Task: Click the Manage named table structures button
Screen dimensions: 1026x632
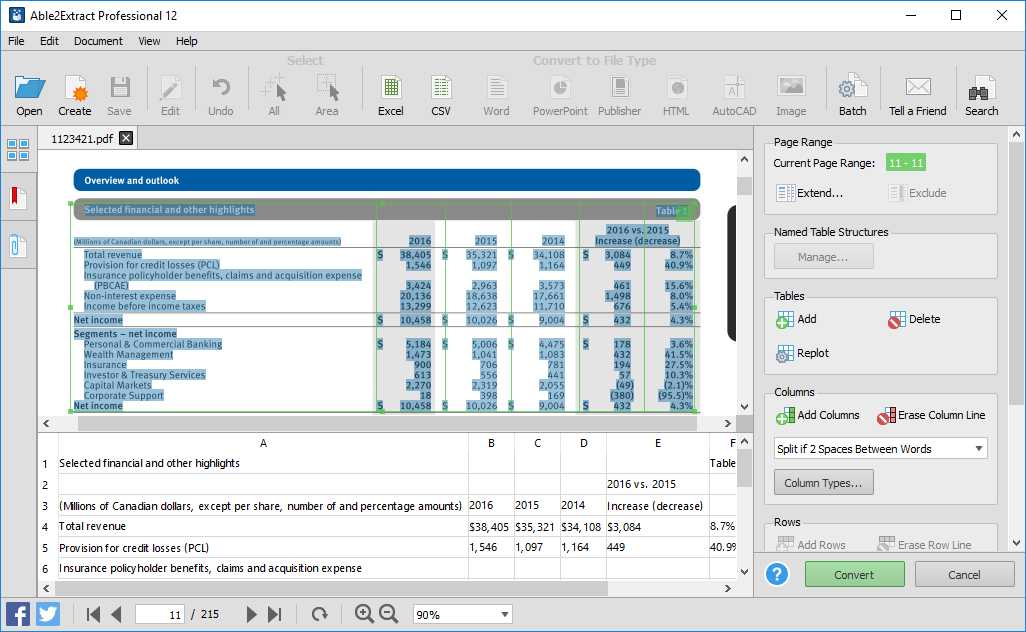Action: coord(823,257)
